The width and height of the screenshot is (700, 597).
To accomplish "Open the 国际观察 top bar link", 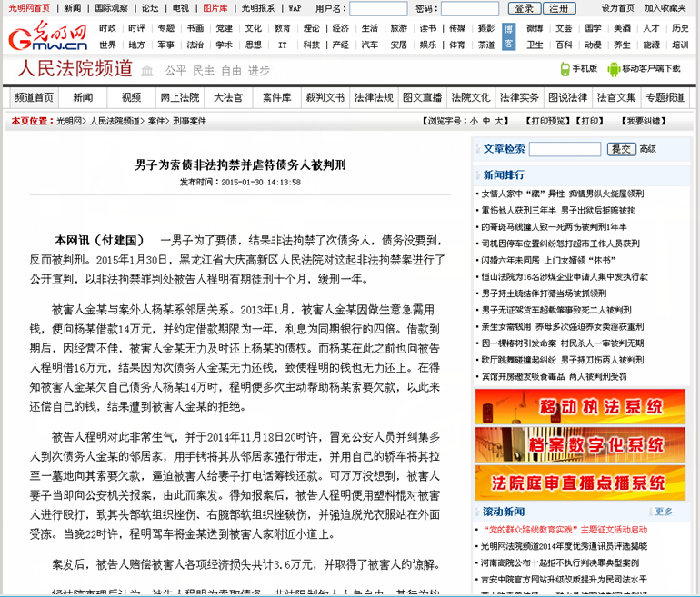I will (x=111, y=8).
